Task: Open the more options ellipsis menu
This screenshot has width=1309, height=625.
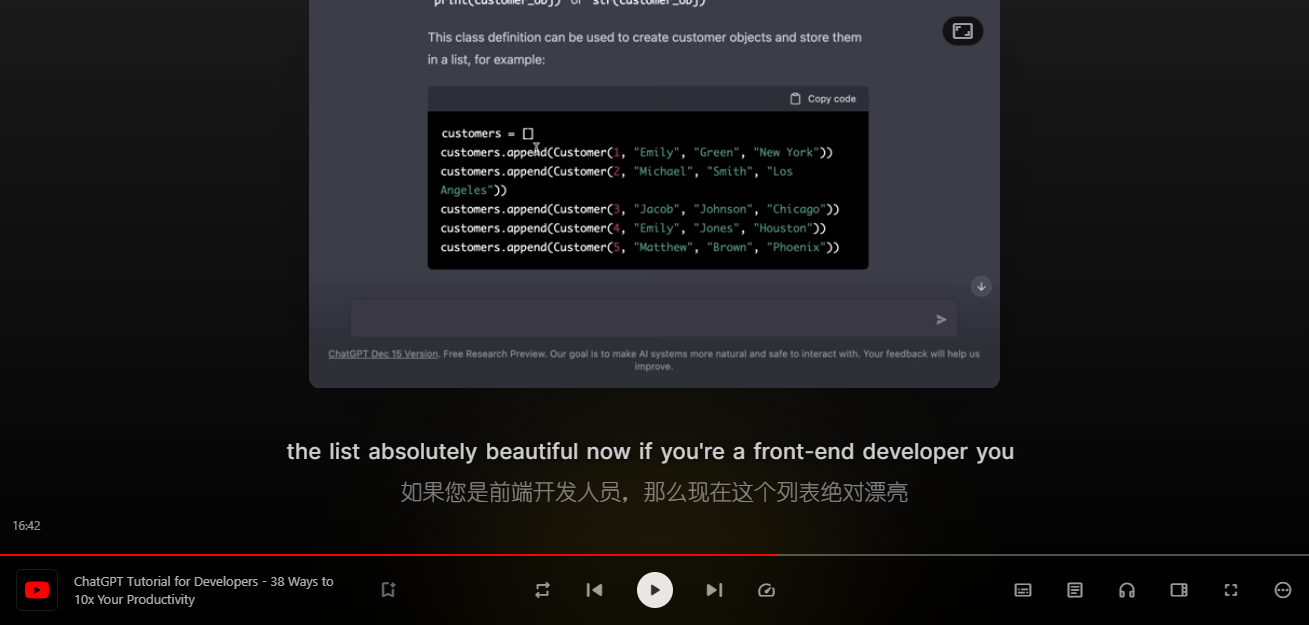Action: click(x=1283, y=590)
